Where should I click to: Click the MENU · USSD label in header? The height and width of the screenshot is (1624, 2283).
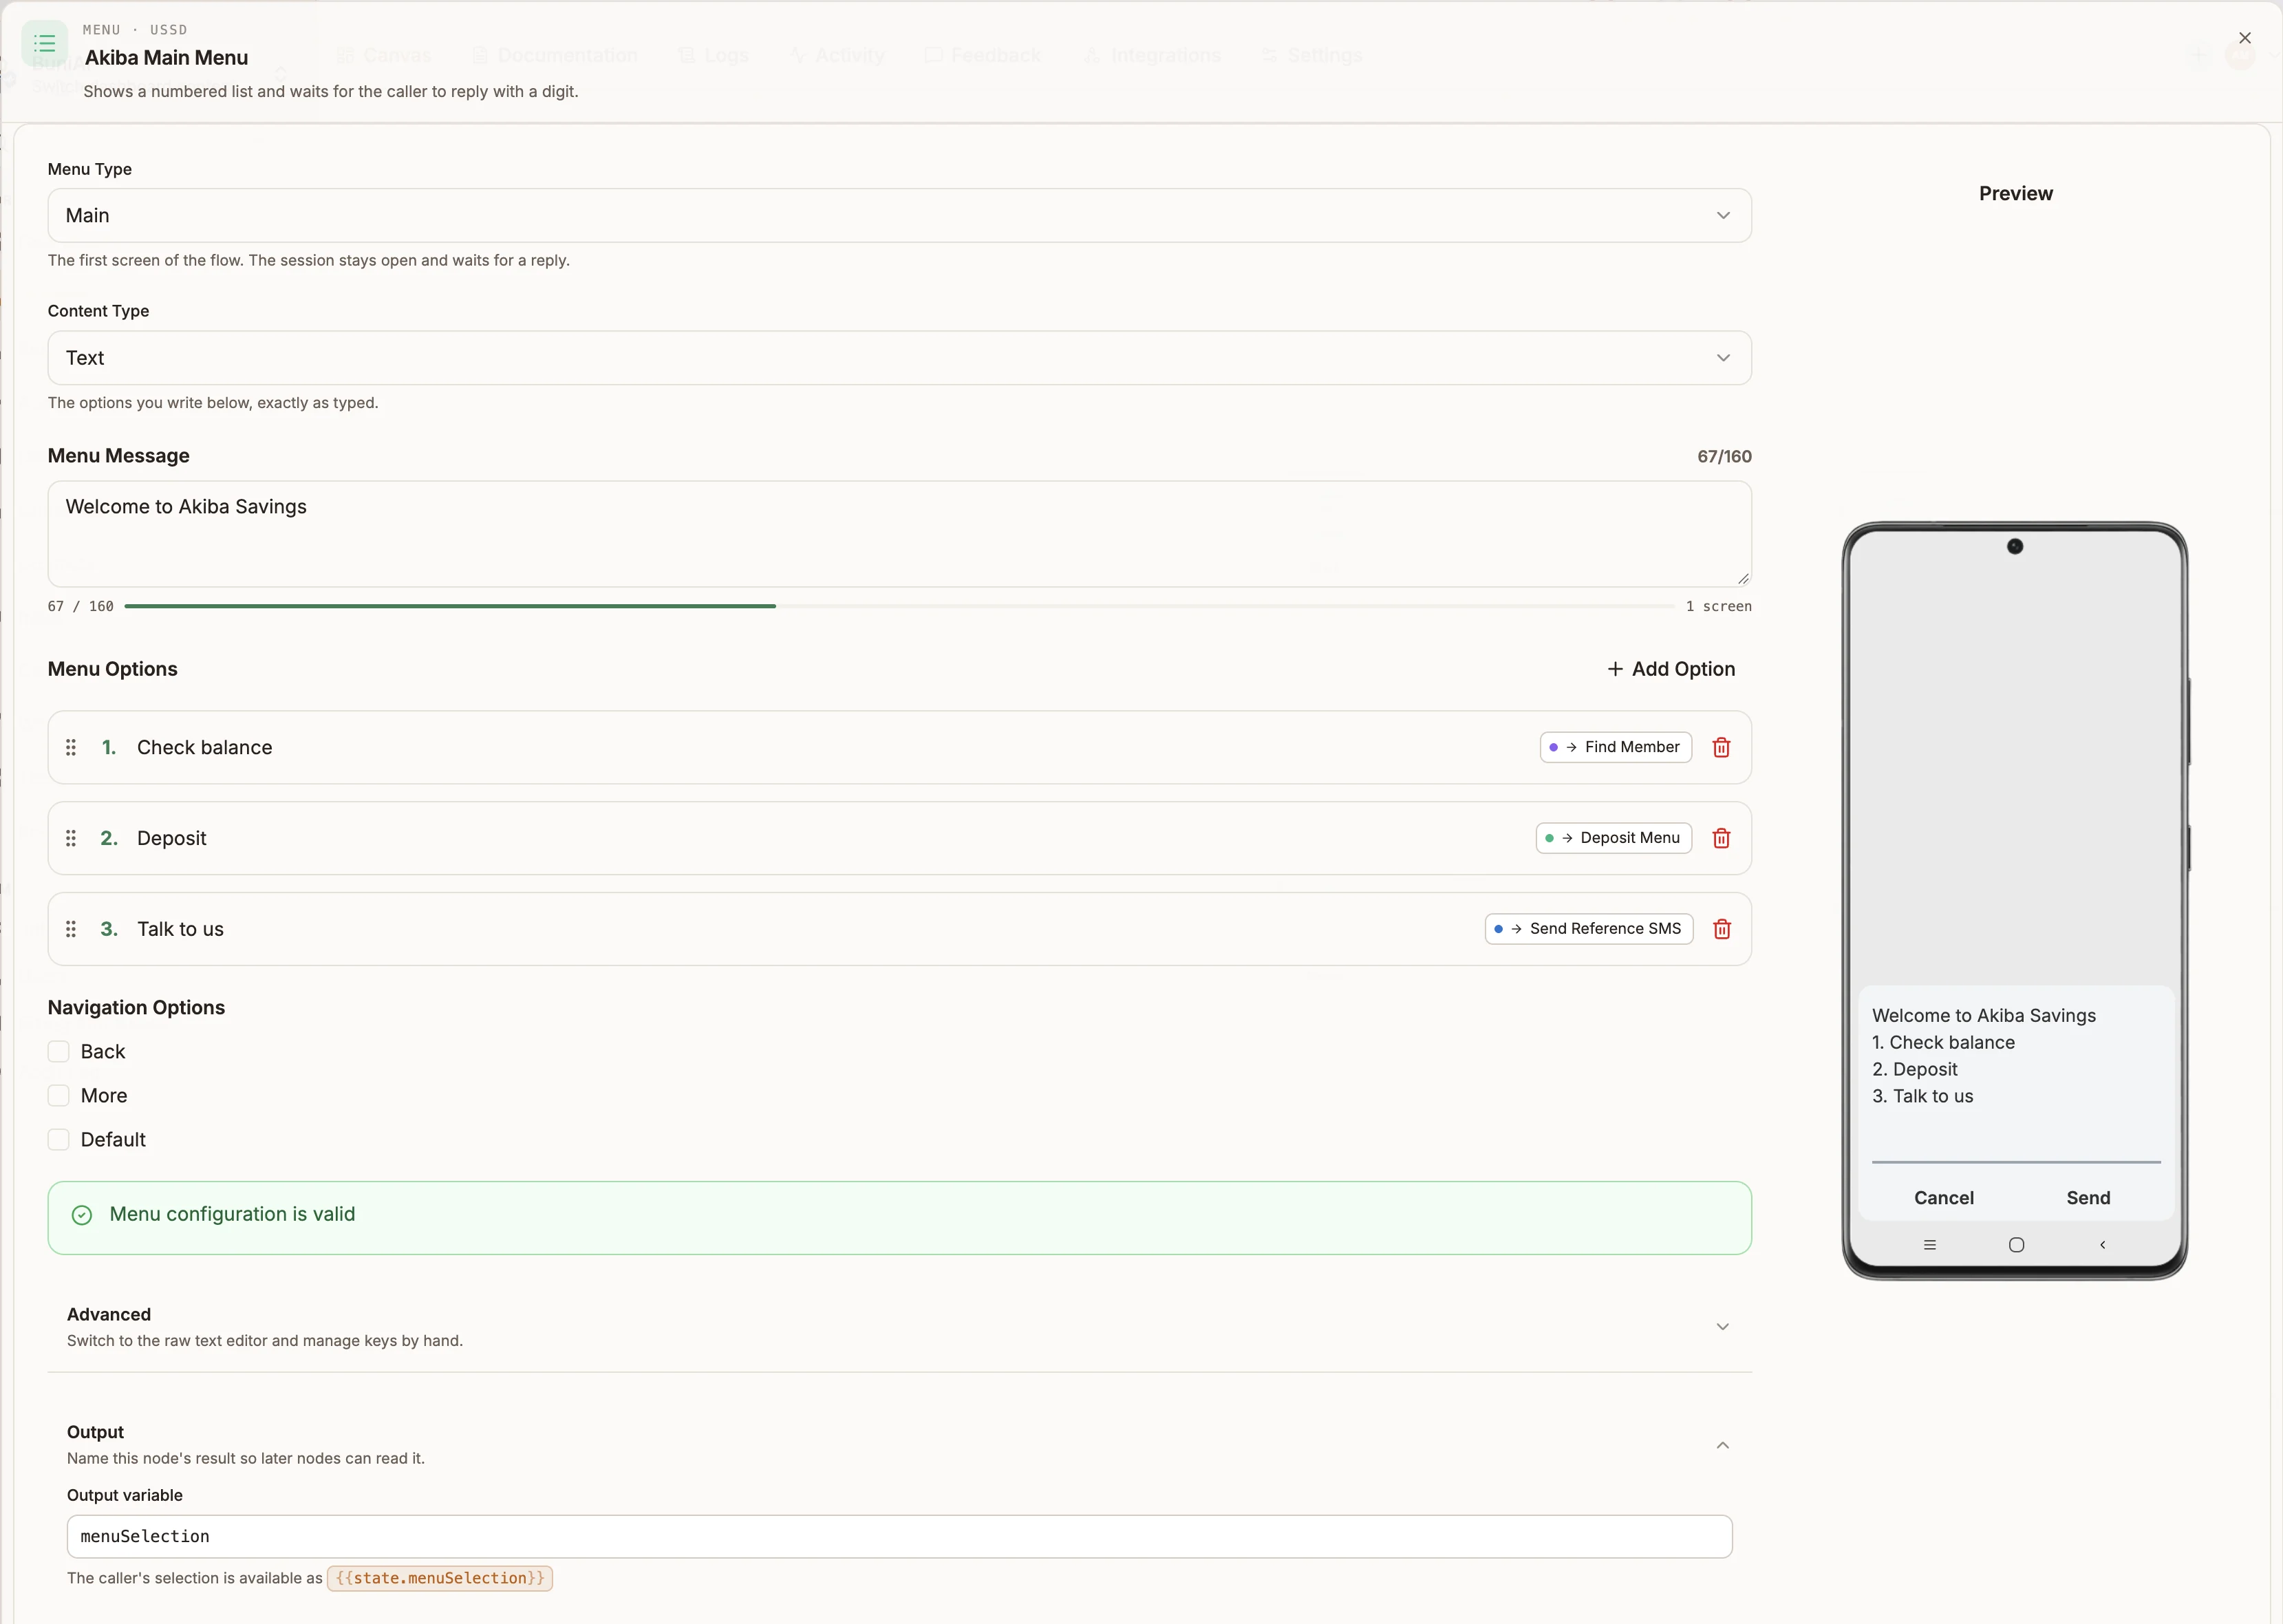(x=135, y=30)
